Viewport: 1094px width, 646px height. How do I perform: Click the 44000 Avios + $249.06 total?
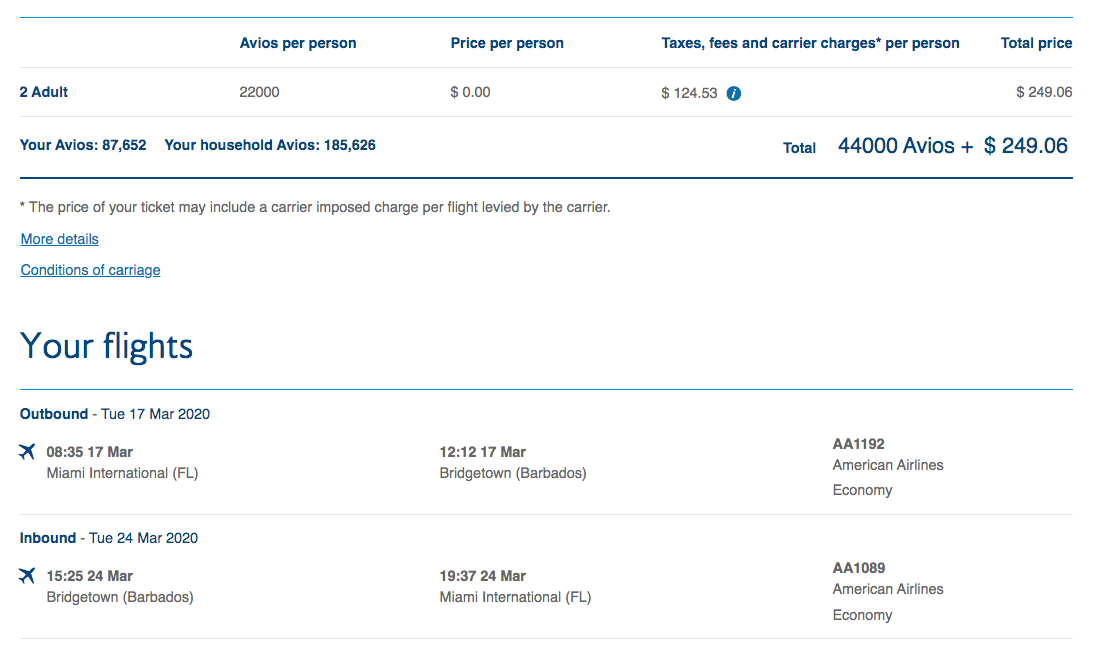click(952, 146)
